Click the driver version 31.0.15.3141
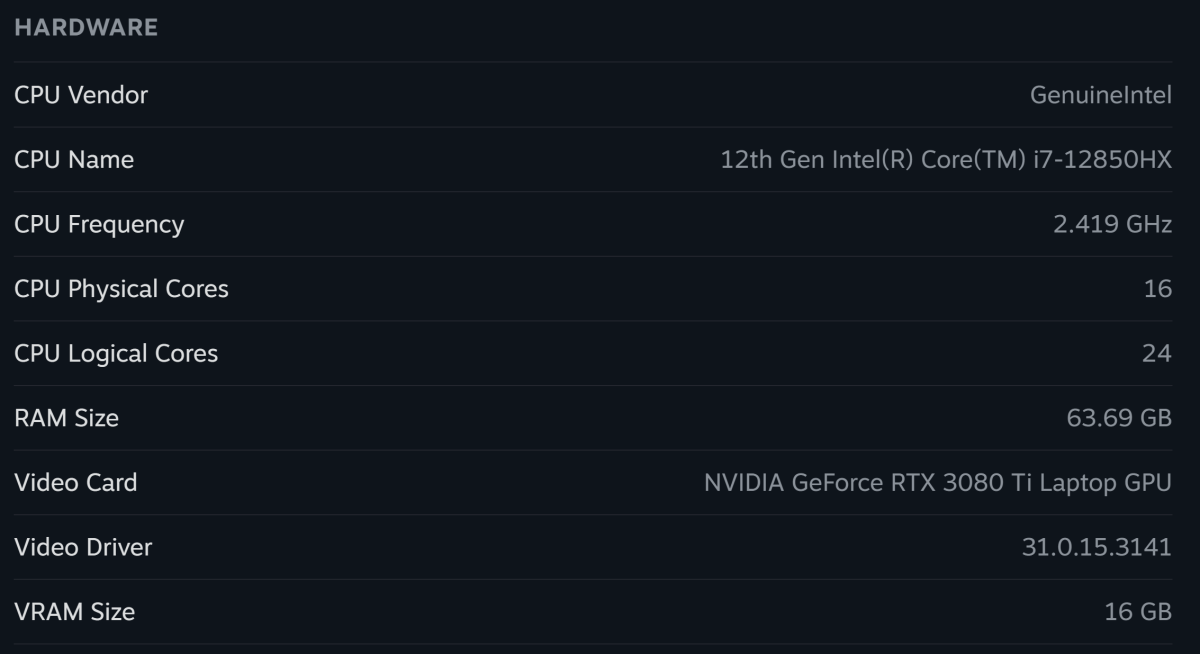The height and width of the screenshot is (654, 1200). click(x=1096, y=547)
